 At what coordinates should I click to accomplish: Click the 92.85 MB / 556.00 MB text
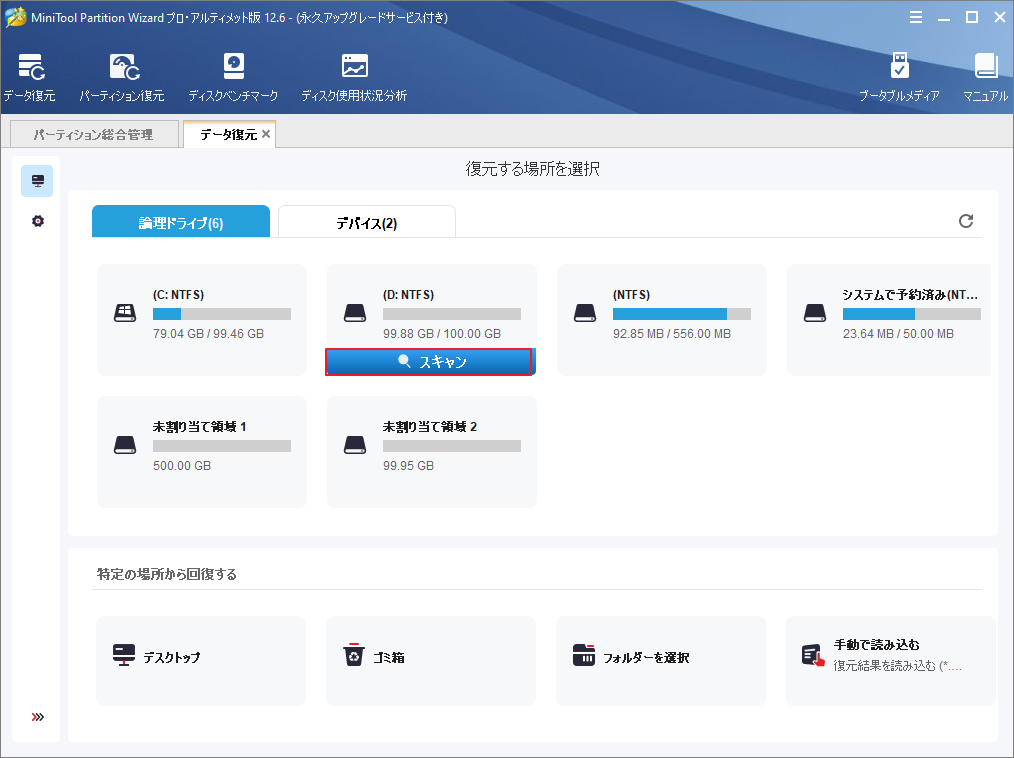point(672,334)
